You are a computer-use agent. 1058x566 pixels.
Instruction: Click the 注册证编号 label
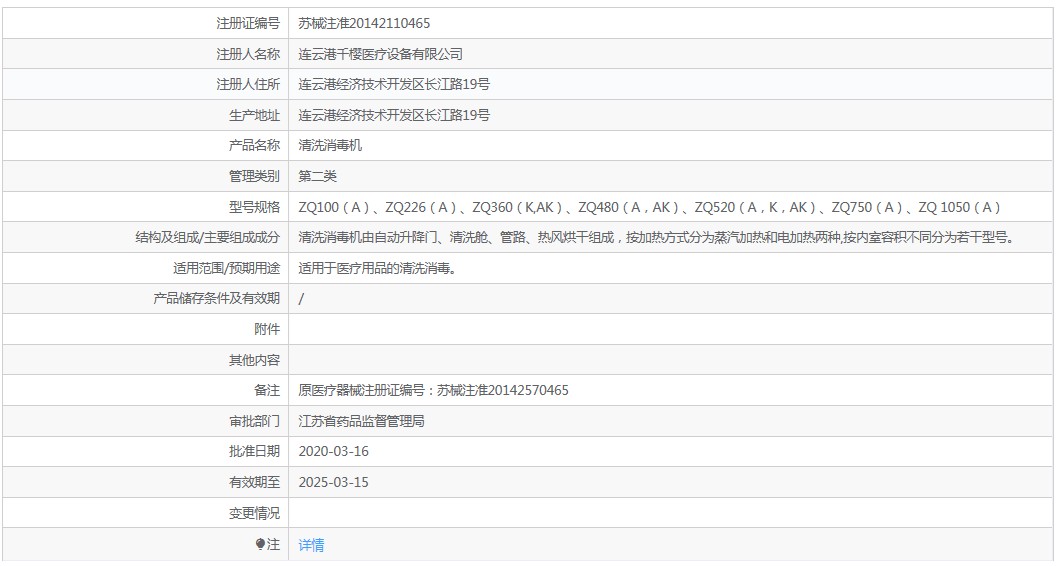tap(248, 24)
